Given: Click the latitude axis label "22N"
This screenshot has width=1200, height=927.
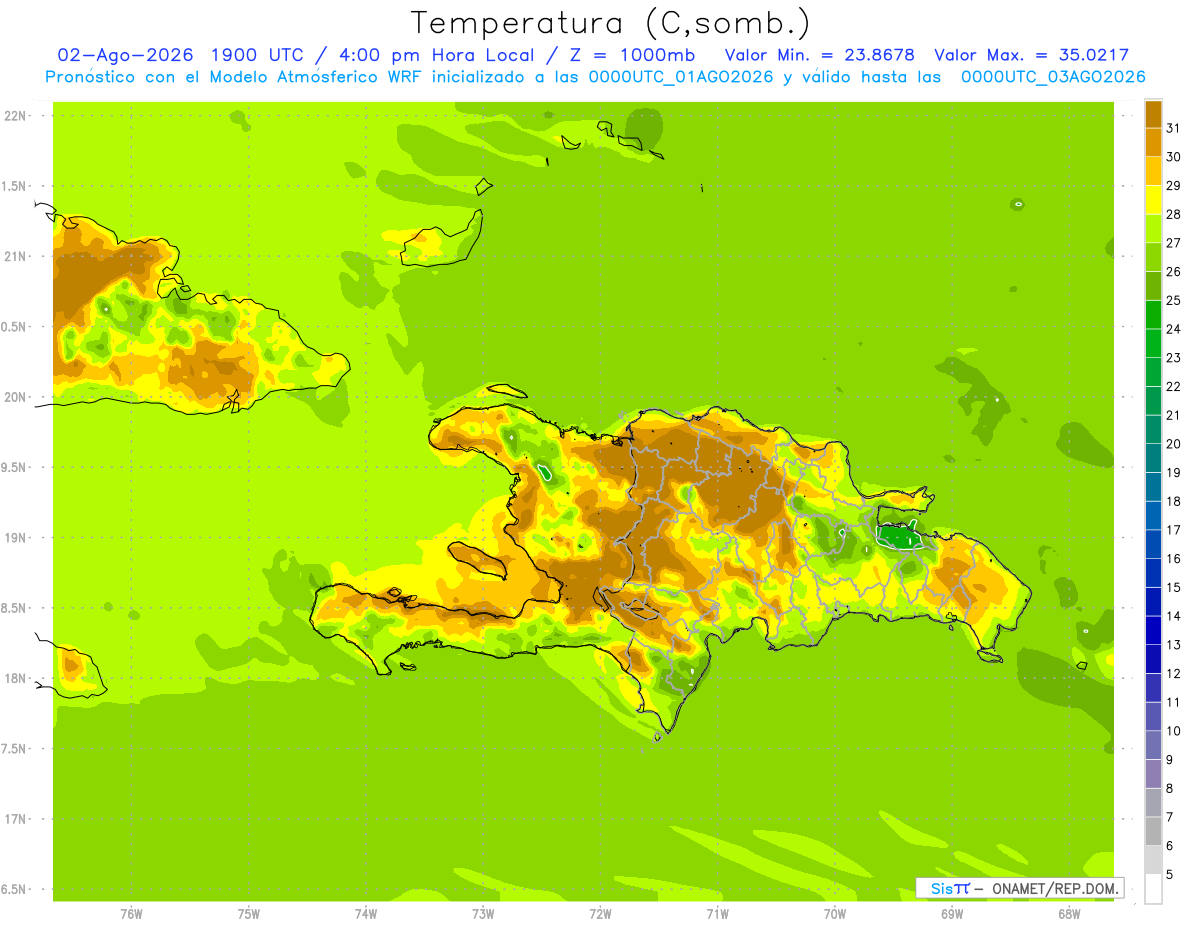Looking at the screenshot, I should pos(16,116).
